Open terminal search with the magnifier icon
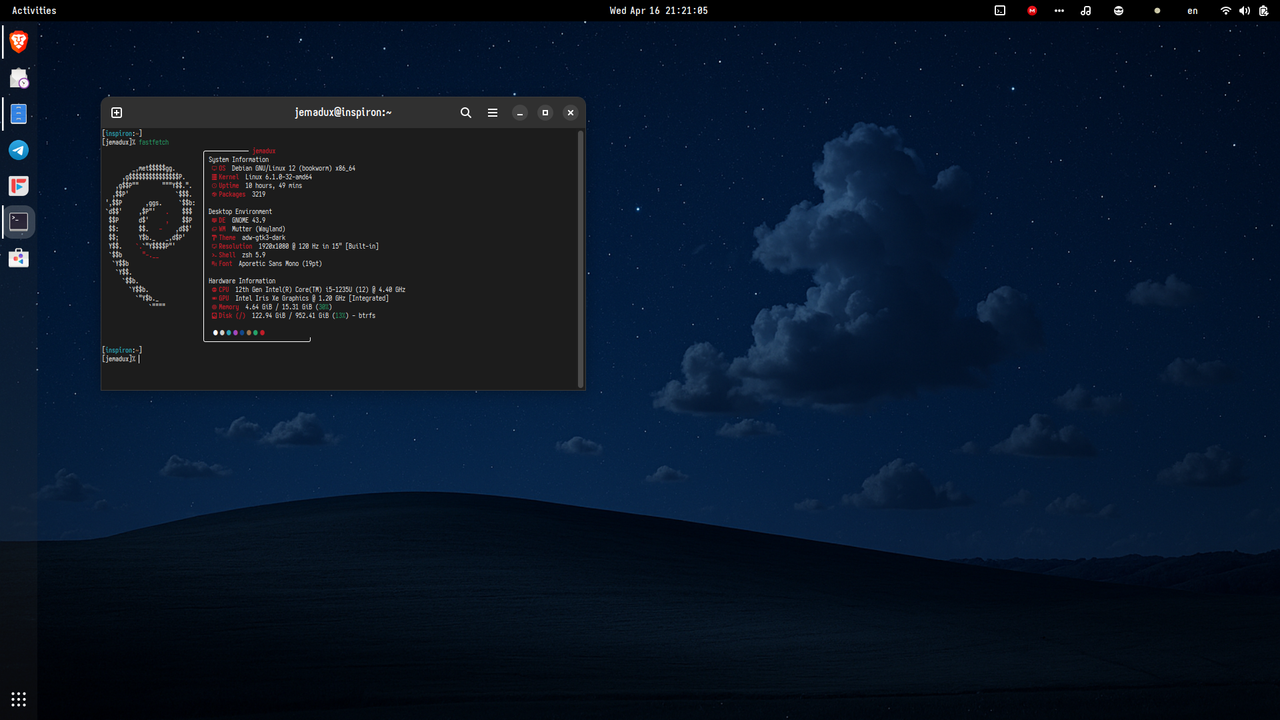The image size is (1280, 720). point(466,113)
